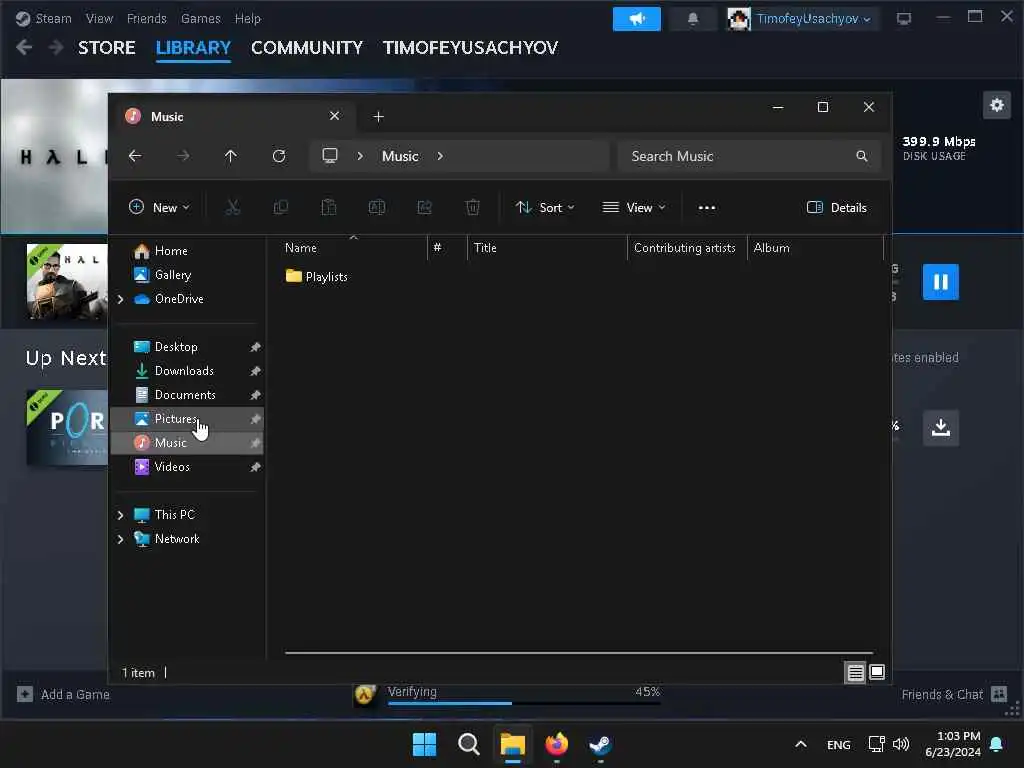Image resolution: width=1024 pixels, height=768 pixels.
Task: Click the download icon for Portal
Action: tap(940, 428)
